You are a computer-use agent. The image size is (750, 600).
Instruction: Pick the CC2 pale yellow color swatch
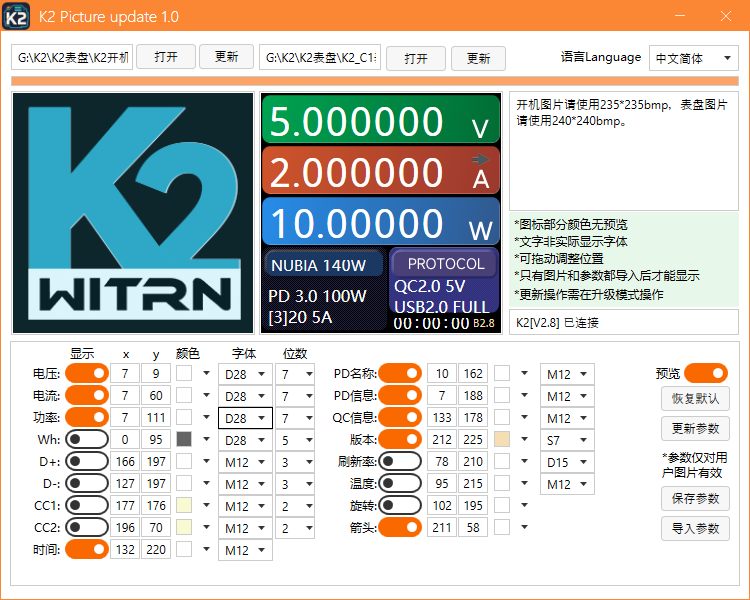point(184,527)
